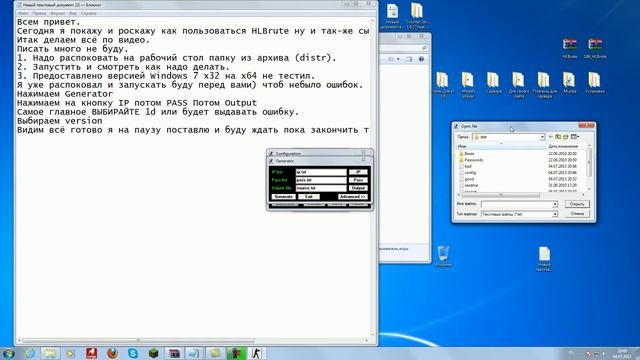This screenshot has height=360, width=640.
Task: Focus the Output file text field
Action: pyautogui.click(x=321, y=188)
